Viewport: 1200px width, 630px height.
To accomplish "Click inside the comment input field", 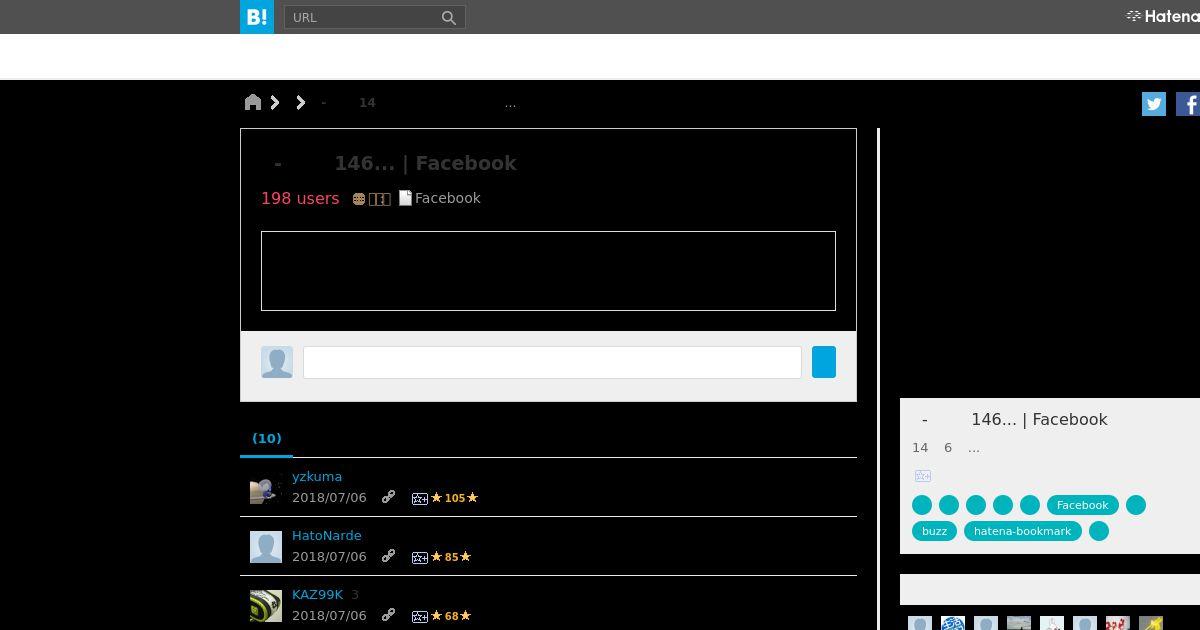I will point(552,362).
